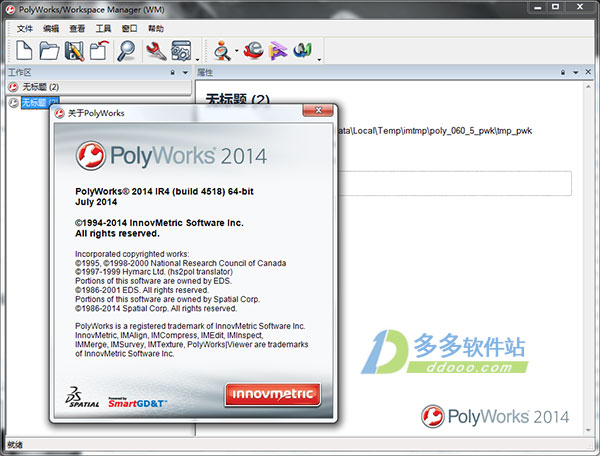Expand first toolbar overflow arrow
Image resolution: width=600 pixels, height=456 pixels.
point(197,59)
